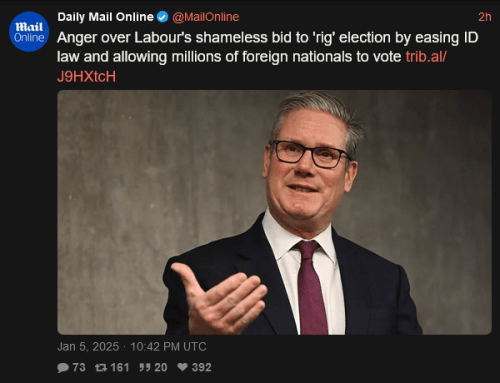
Task: Click the 2h relative timestamp
Action: coord(485,17)
